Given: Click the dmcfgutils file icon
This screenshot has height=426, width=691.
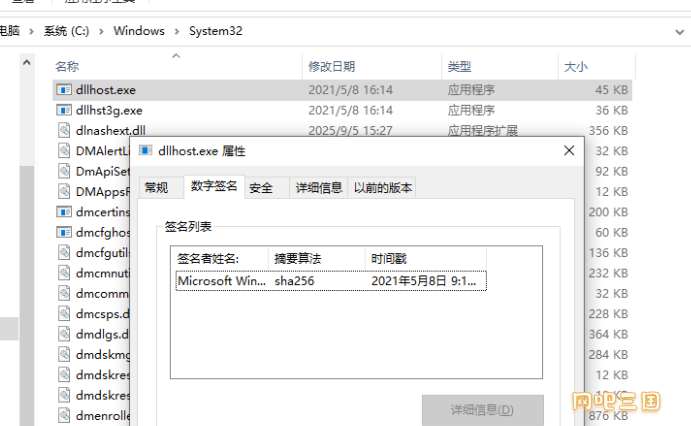Looking at the screenshot, I should click(64, 252).
